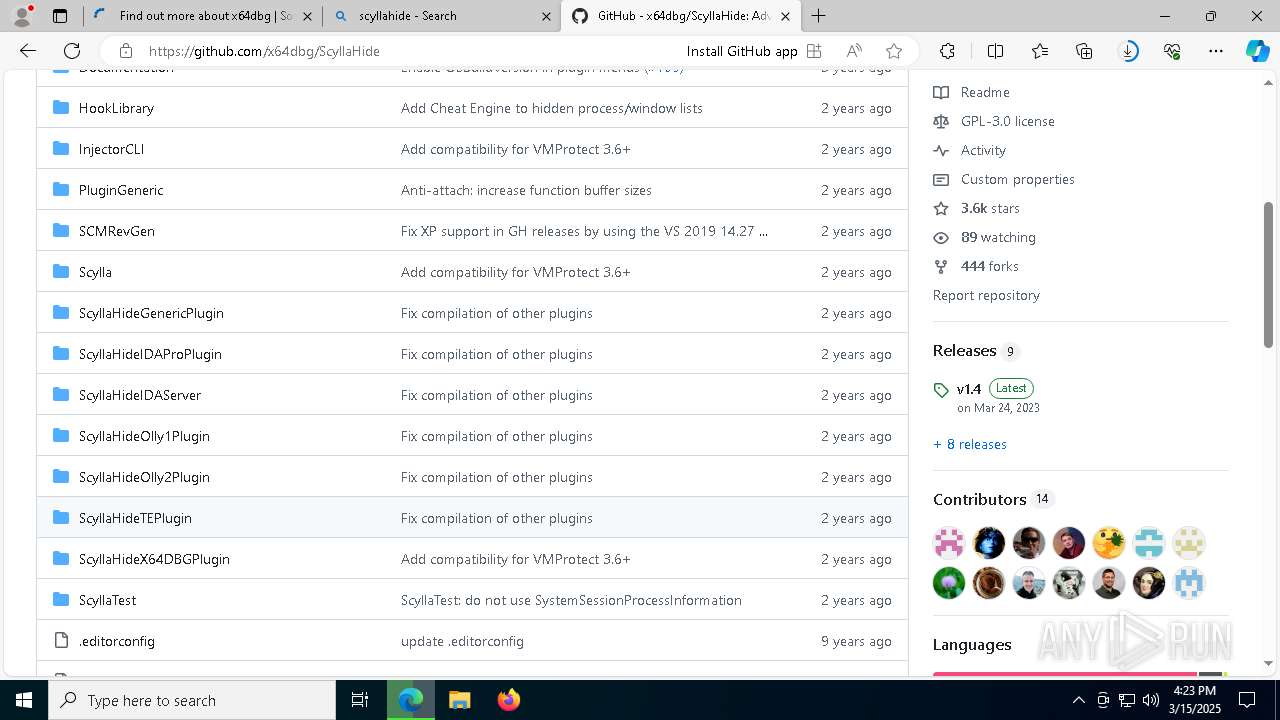Image resolution: width=1280 pixels, height=720 pixels.
Task: Open the Releases heading link
Action: tap(964, 351)
